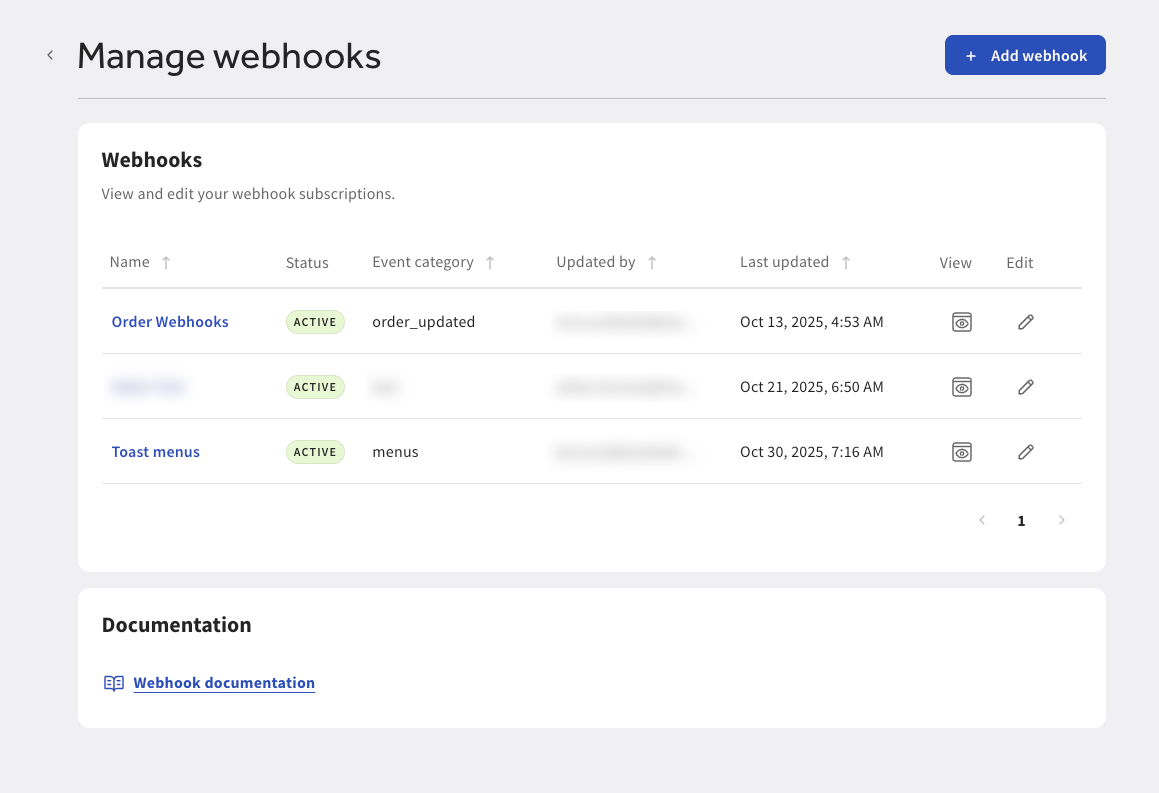1159x793 pixels.
Task: Sort the Last updated column
Action: [846, 262]
